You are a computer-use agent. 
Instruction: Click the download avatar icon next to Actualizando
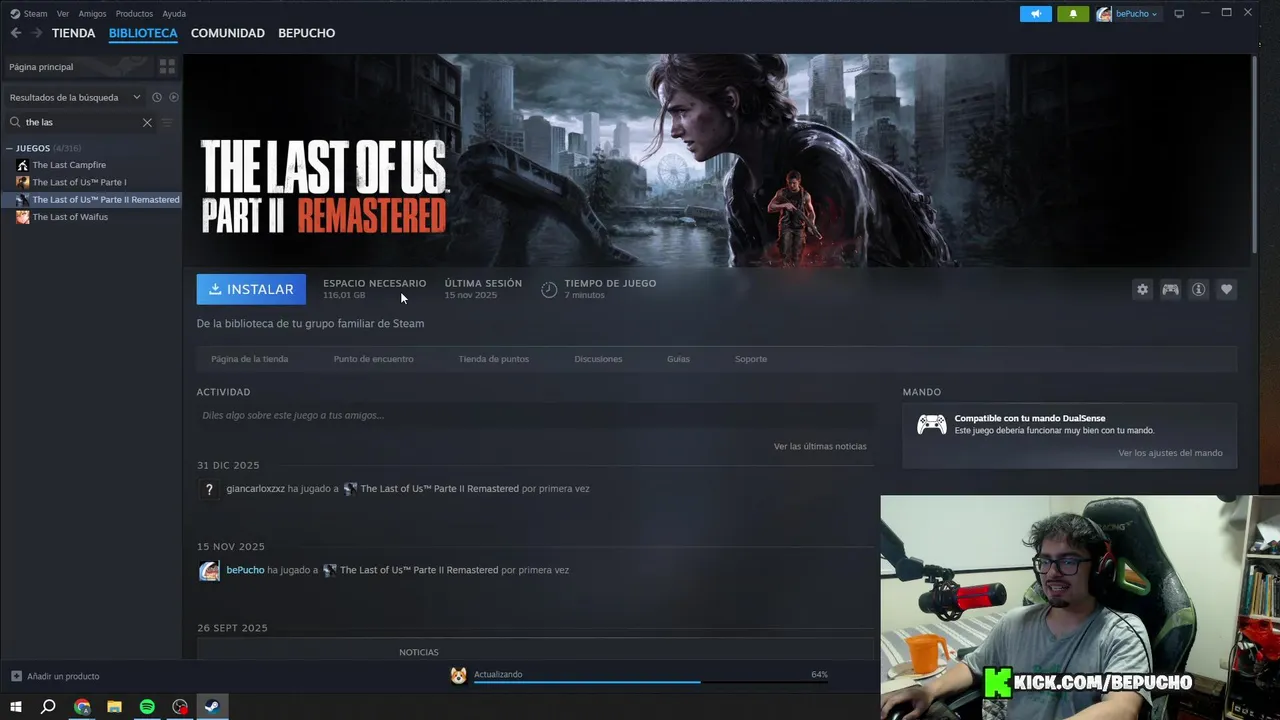point(458,676)
